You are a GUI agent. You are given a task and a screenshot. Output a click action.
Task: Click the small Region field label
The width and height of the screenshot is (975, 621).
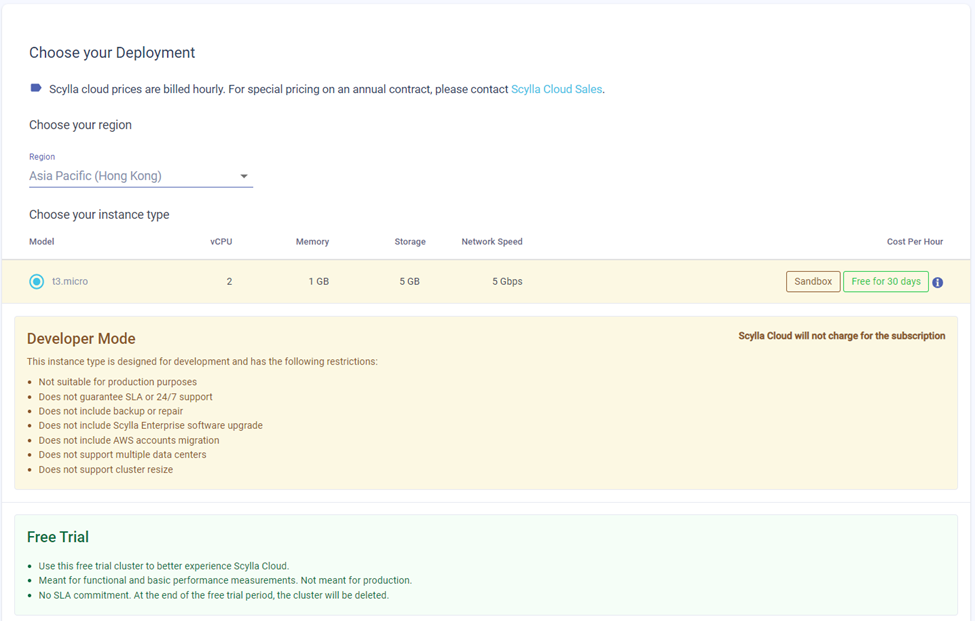coord(42,157)
